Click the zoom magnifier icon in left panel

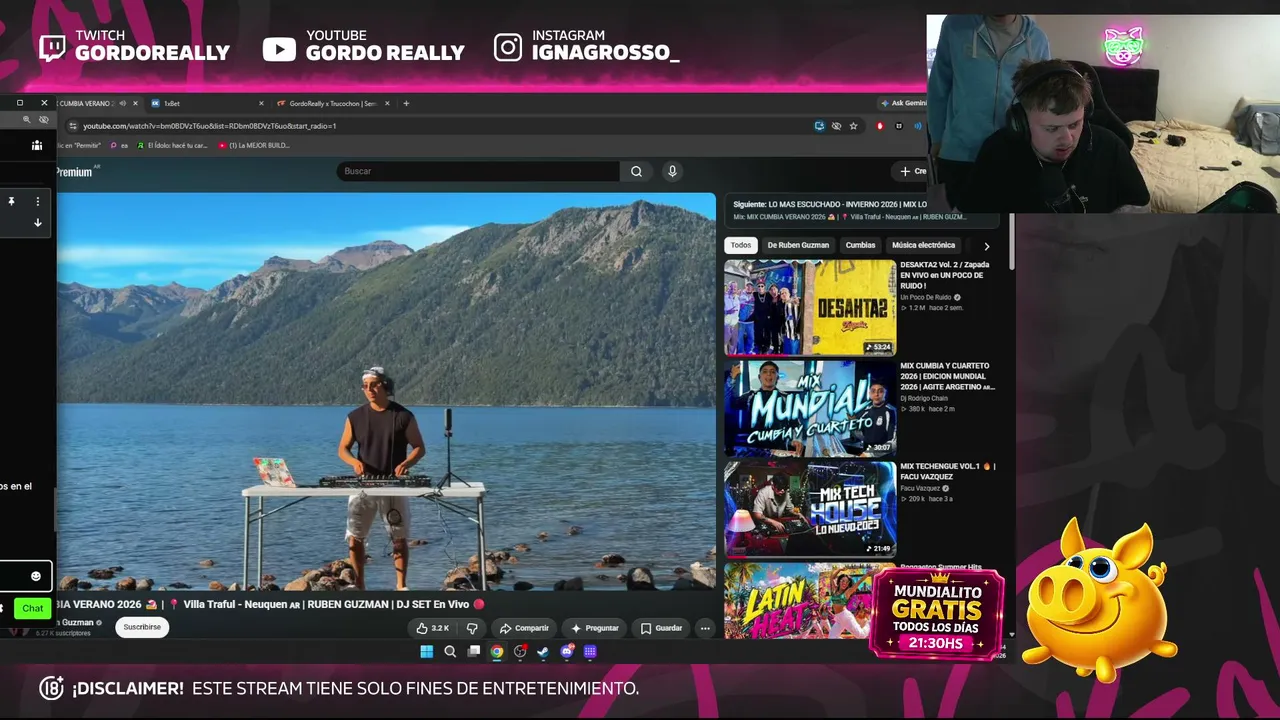point(27,120)
